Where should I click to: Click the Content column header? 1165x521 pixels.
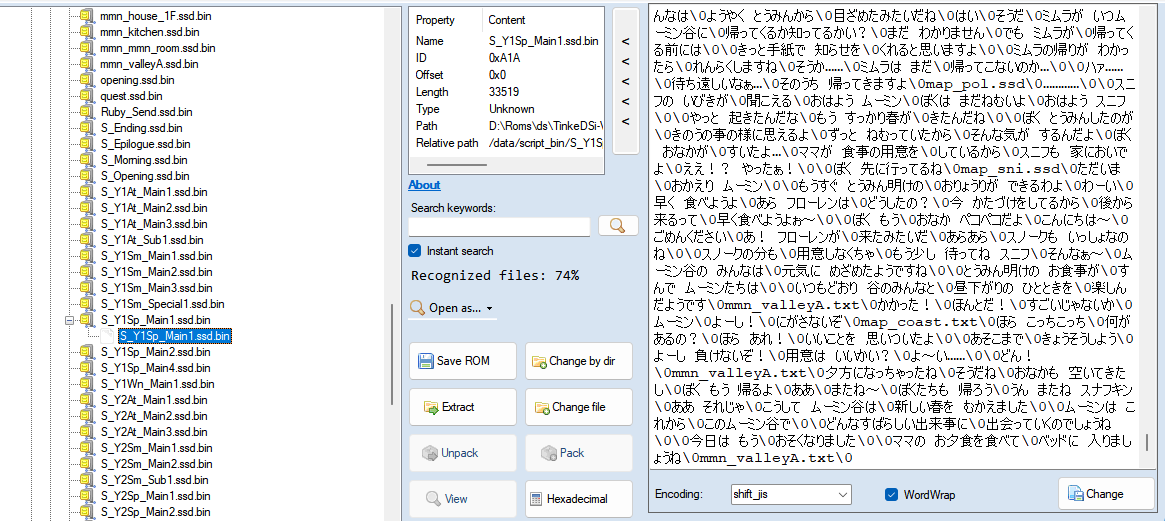coord(507,20)
